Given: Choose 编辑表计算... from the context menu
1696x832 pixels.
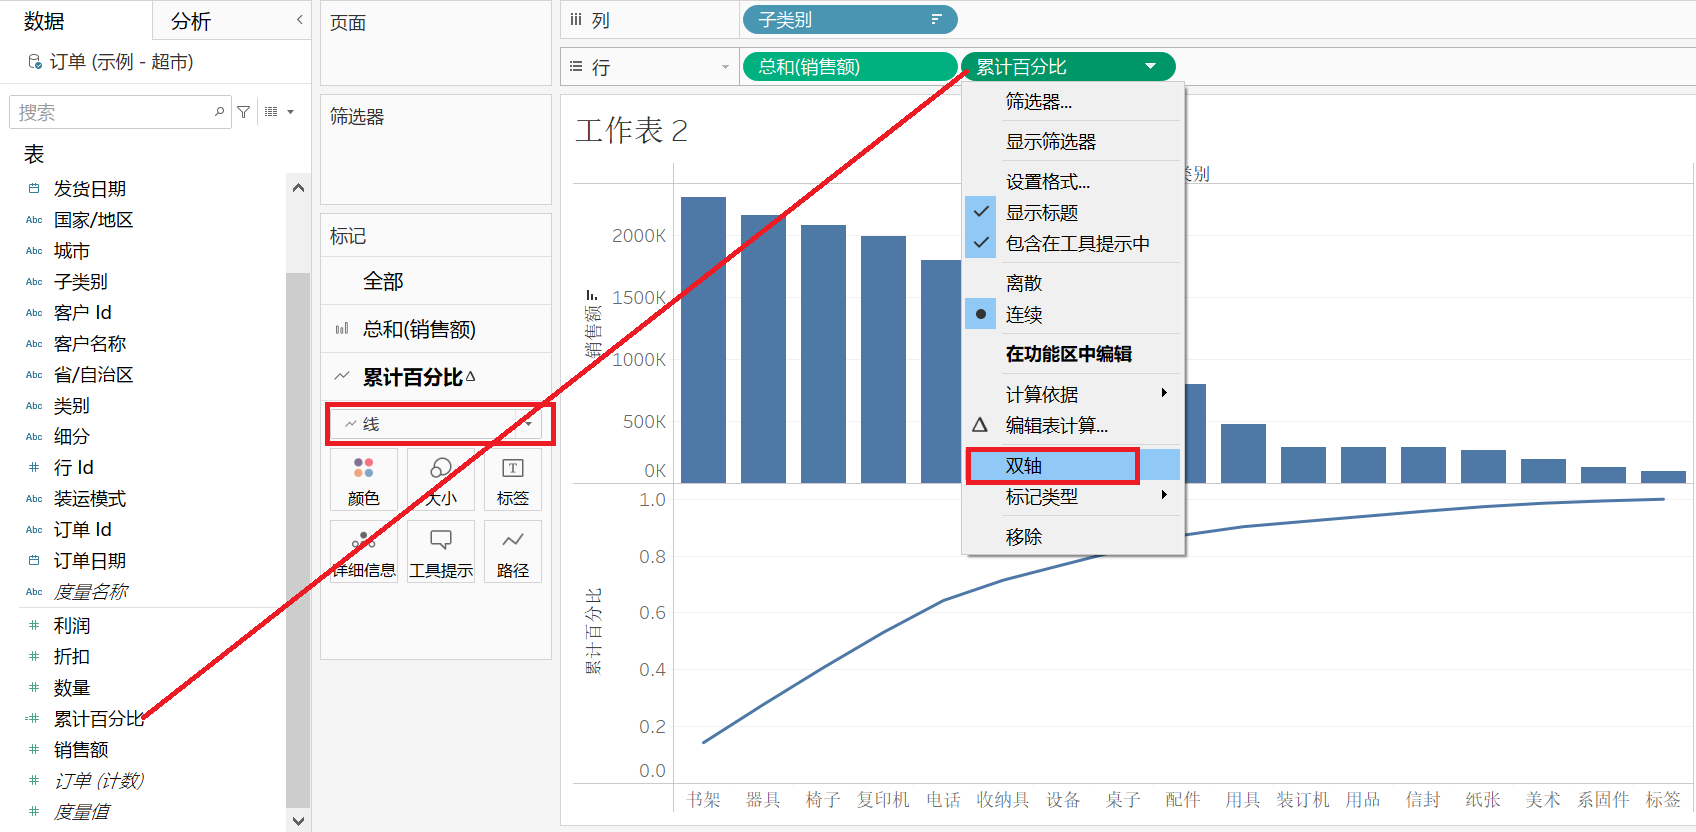Looking at the screenshot, I should pos(1072,425).
